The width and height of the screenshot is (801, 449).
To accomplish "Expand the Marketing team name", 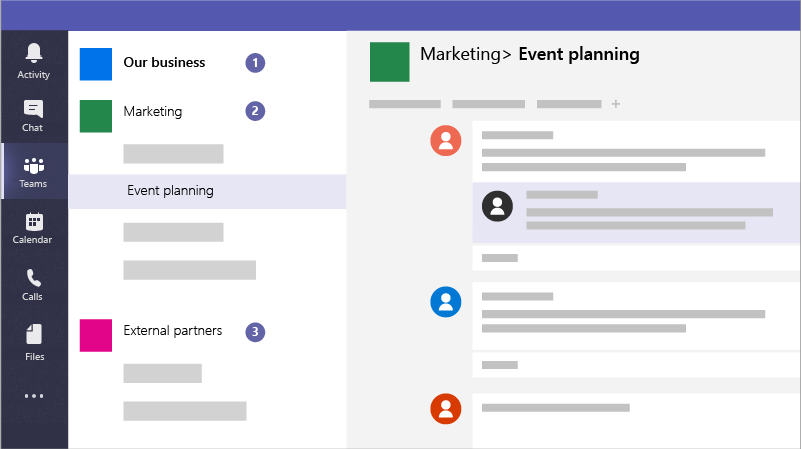I will (x=153, y=111).
